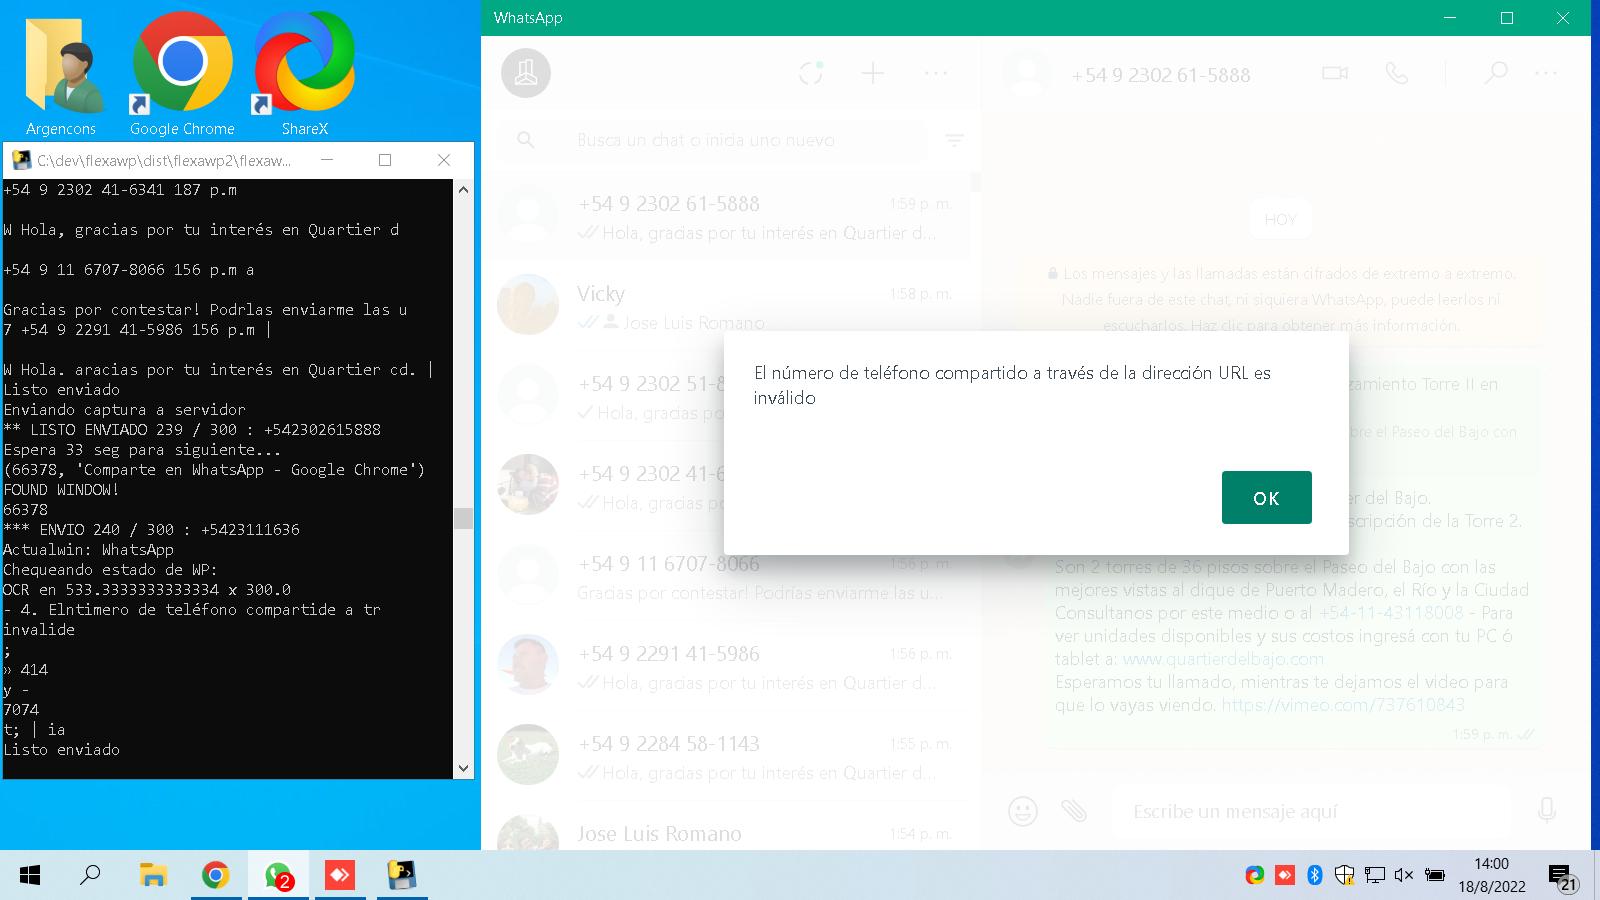Switch to WhatsApp in the taskbar
The height and width of the screenshot is (900, 1600).
278,876
